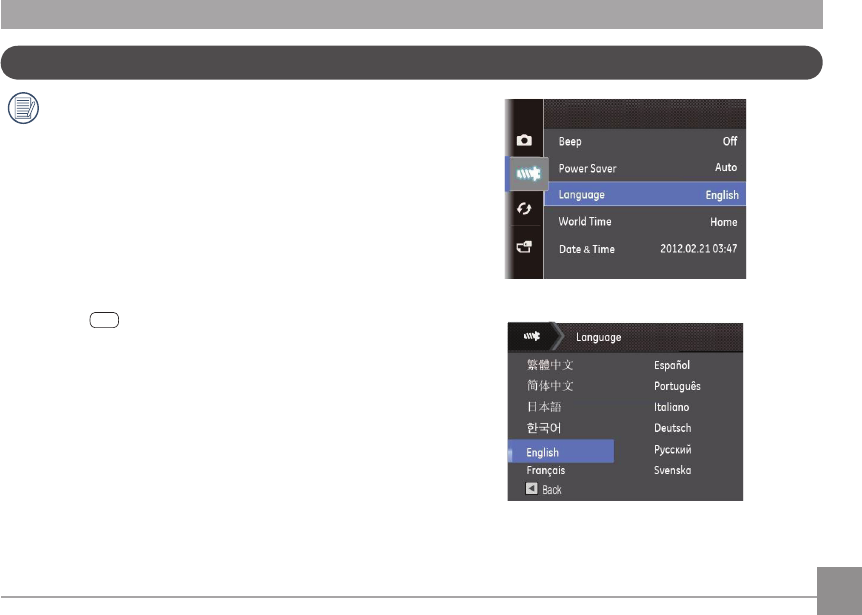The image size is (862, 615).
Task: Open the file and software sync icon
Action: [x=524, y=209]
